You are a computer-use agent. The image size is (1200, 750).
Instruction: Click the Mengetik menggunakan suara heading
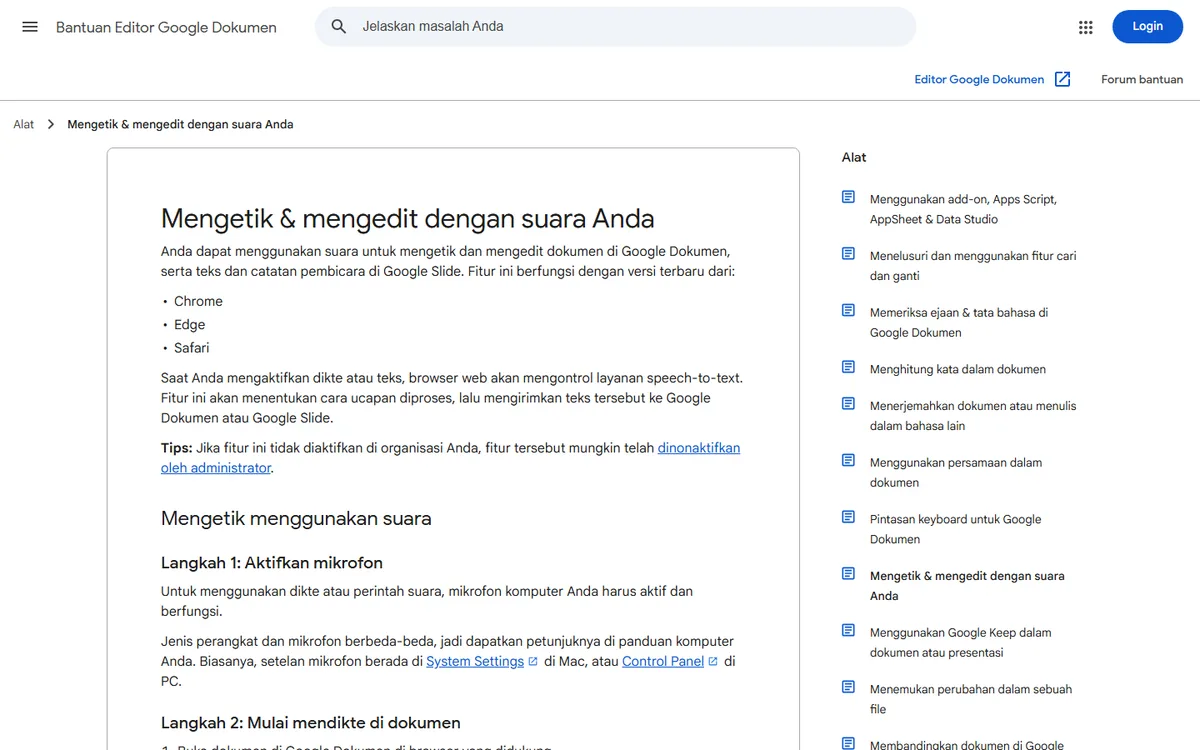click(x=296, y=518)
